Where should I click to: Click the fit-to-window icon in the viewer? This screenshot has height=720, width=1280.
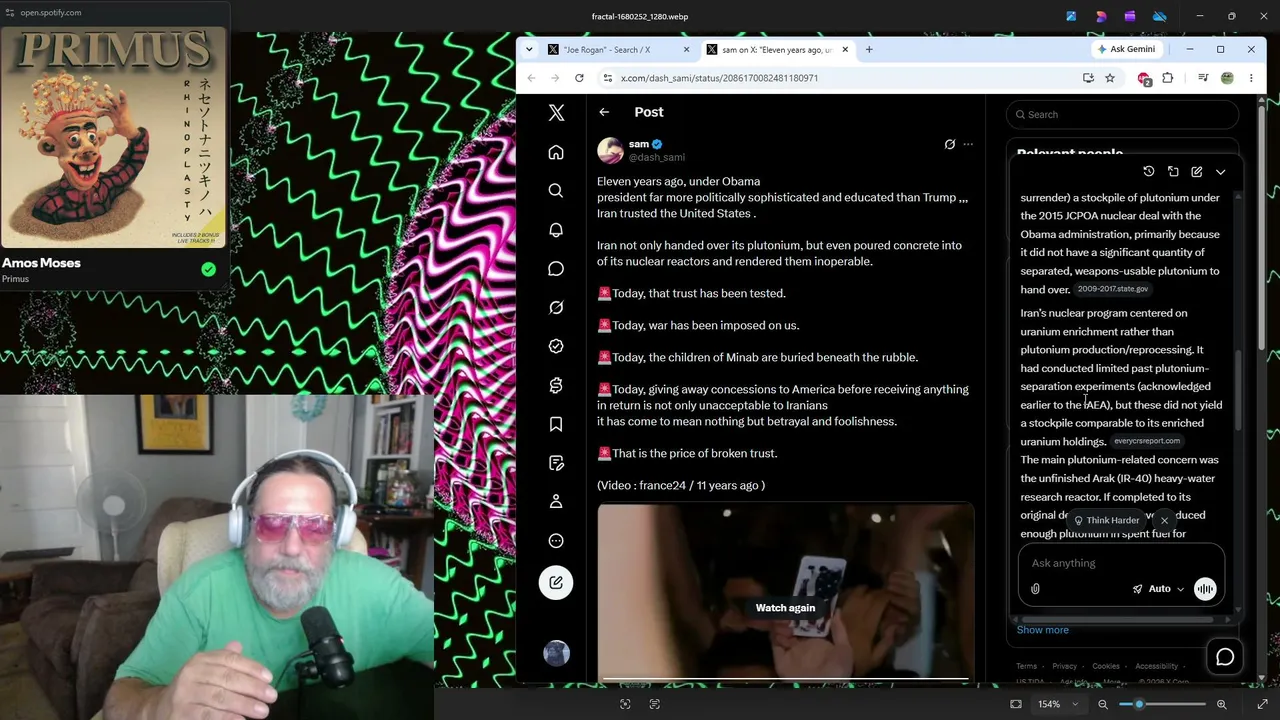tap(1016, 704)
